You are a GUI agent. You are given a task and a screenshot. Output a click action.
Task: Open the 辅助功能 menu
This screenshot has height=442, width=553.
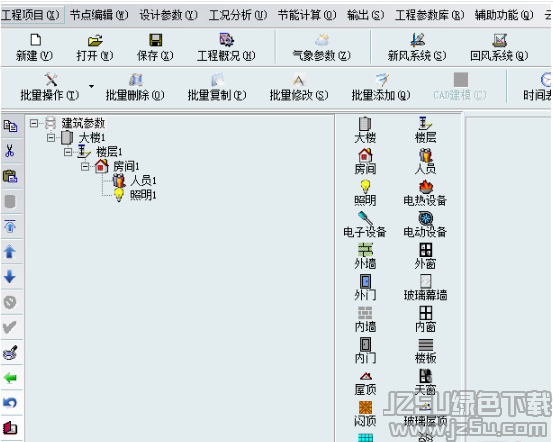tap(504, 15)
